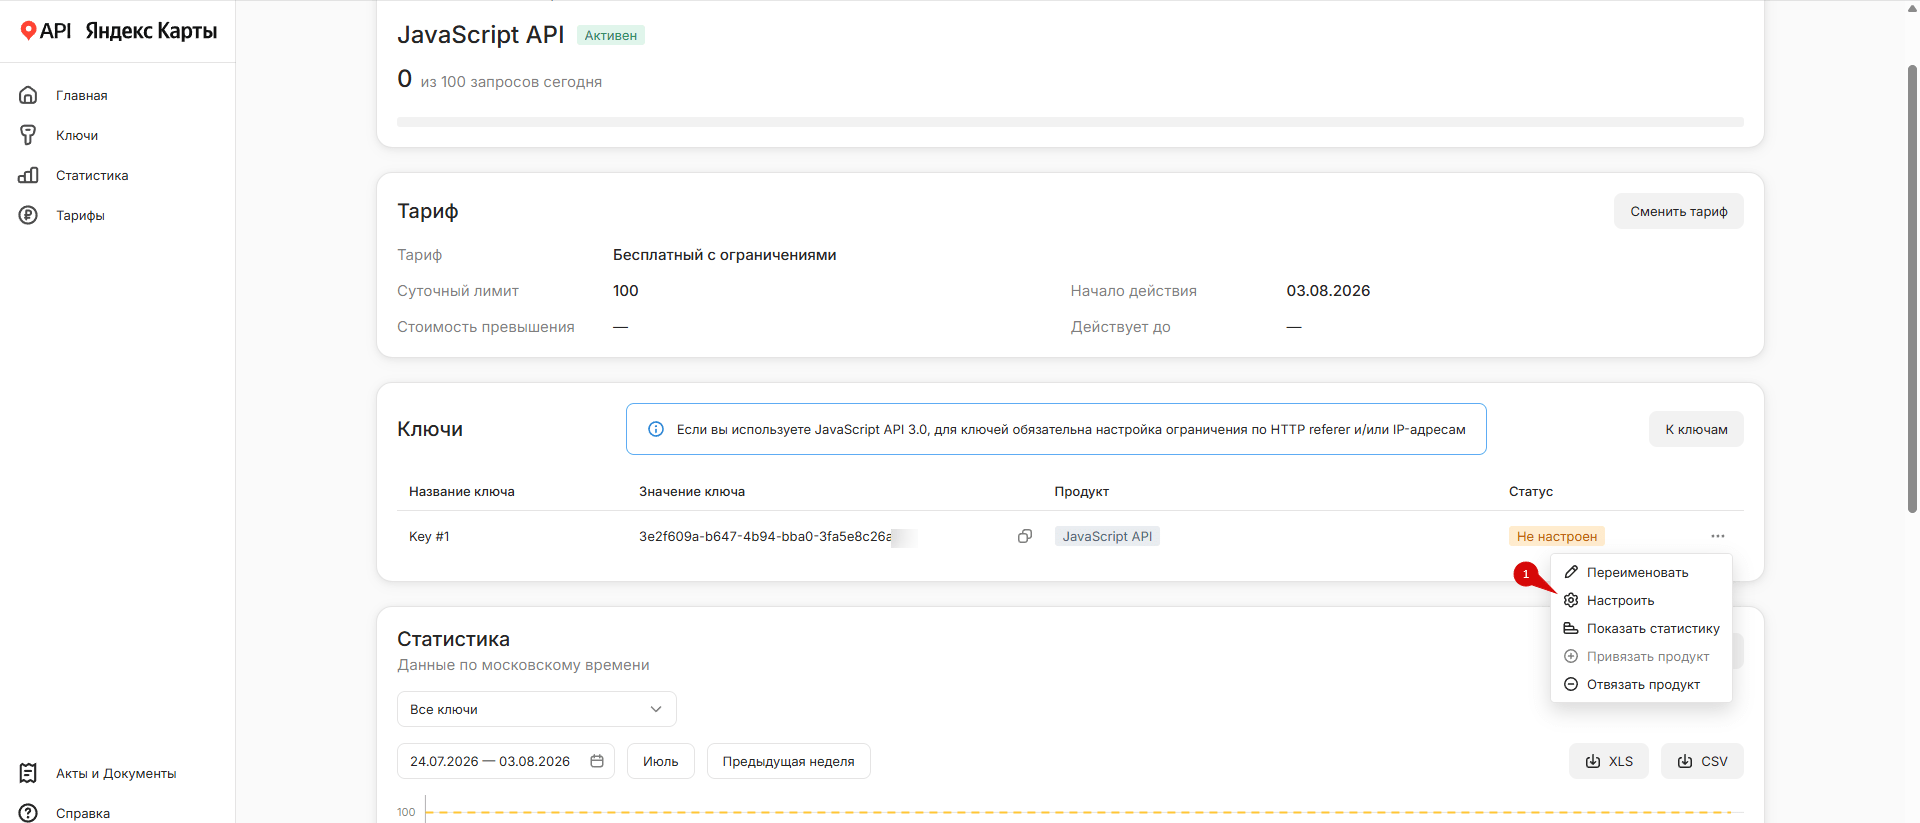This screenshot has height=823, width=1920.
Task: Open Статистика section in sidebar
Action: point(92,175)
